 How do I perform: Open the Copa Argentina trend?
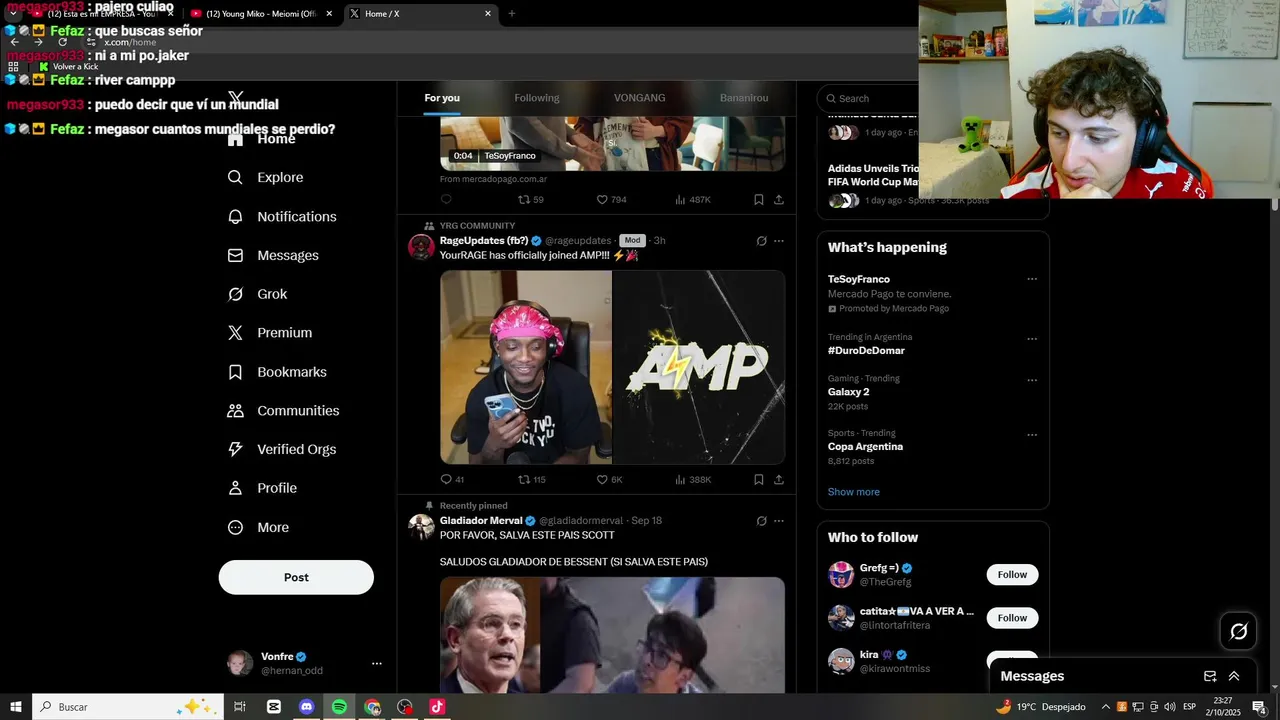tap(865, 447)
